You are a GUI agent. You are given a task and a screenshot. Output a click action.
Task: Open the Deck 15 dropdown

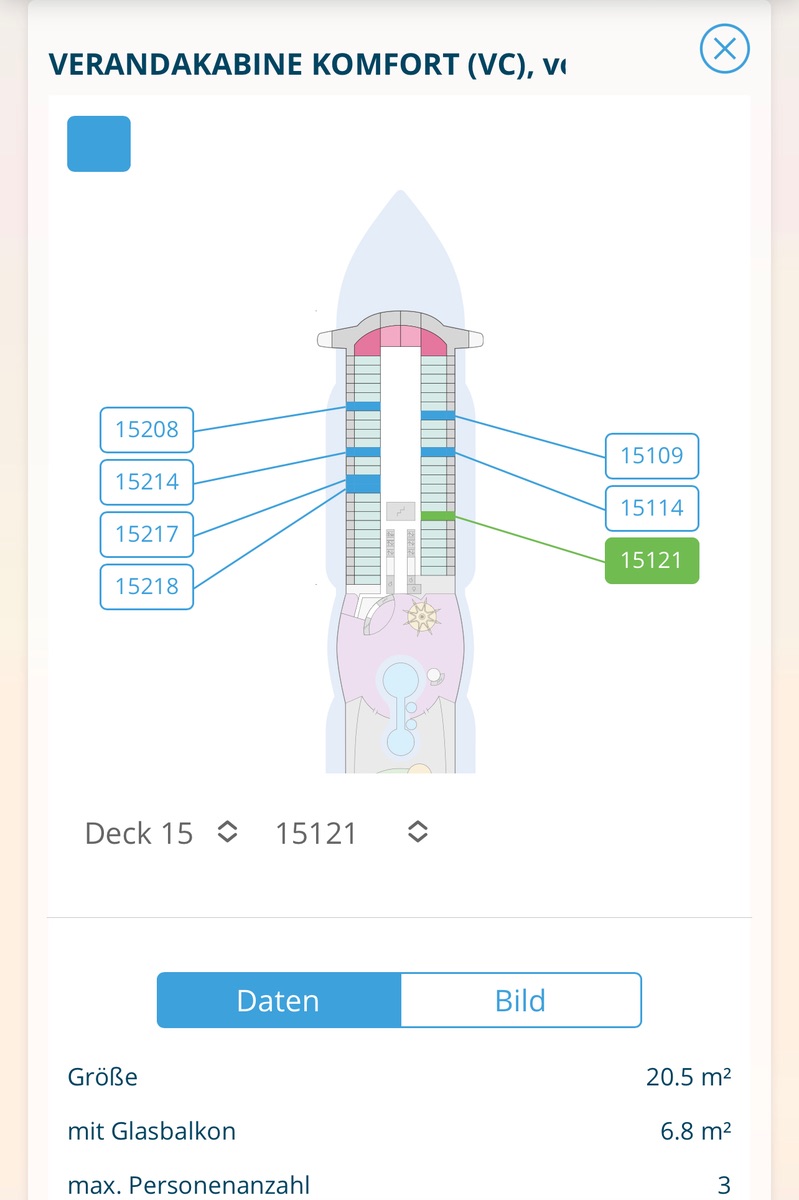[162, 833]
